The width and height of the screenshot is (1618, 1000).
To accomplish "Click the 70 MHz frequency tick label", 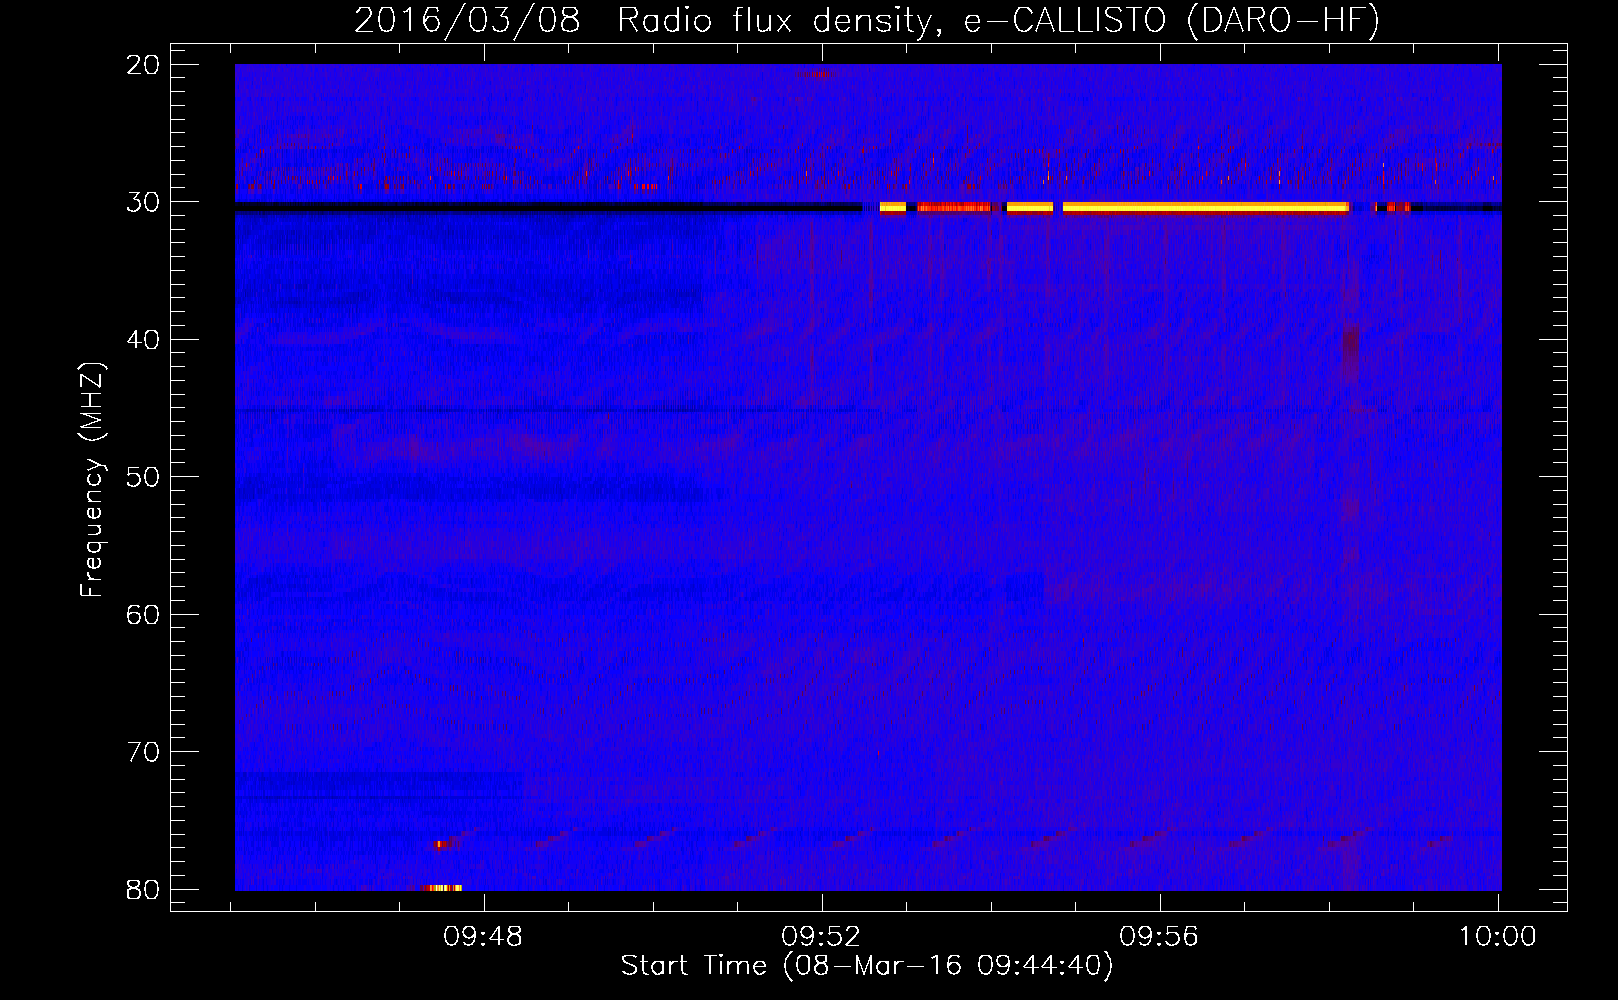I will [x=143, y=752].
